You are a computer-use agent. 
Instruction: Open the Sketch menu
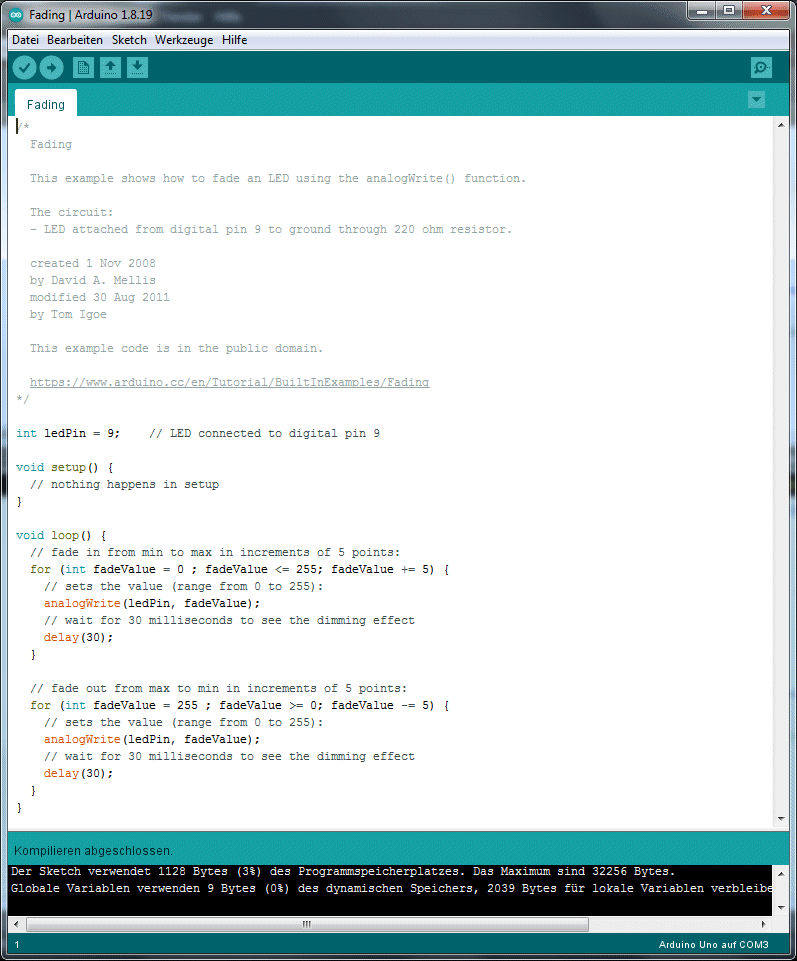coord(129,40)
